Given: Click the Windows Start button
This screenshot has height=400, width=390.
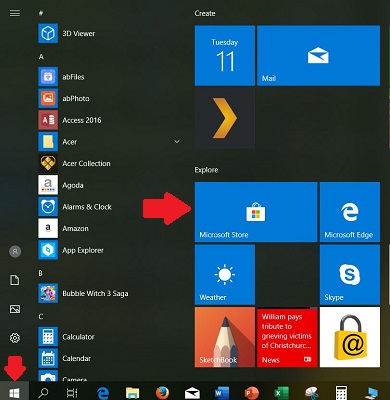Looking at the screenshot, I should [14, 392].
